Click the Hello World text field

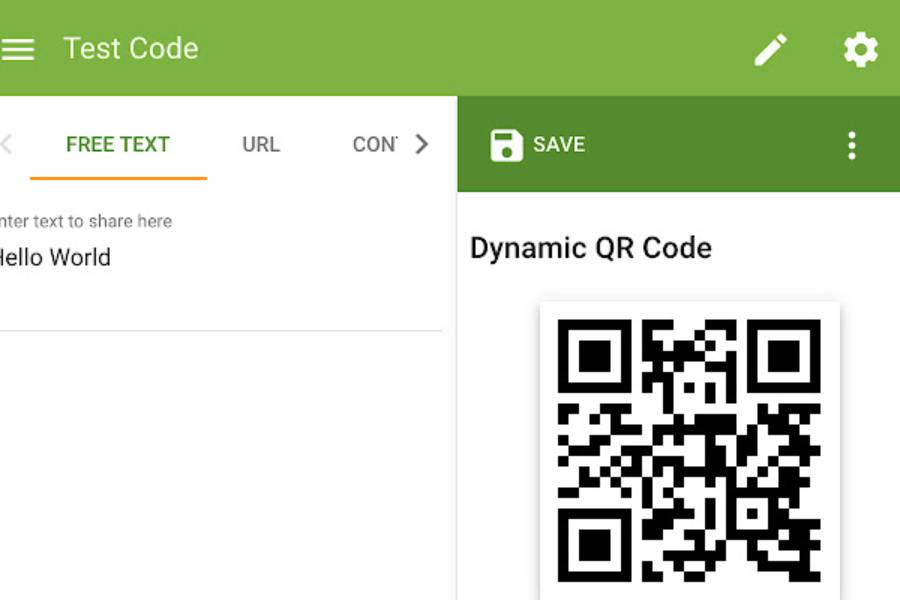[x=221, y=258]
